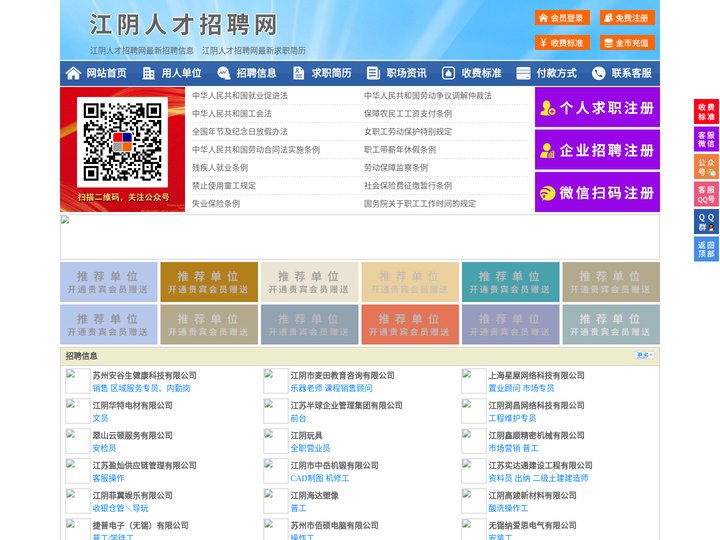Click the person icon on 企业招聘注册
The height and width of the screenshot is (540, 720).
547,150
